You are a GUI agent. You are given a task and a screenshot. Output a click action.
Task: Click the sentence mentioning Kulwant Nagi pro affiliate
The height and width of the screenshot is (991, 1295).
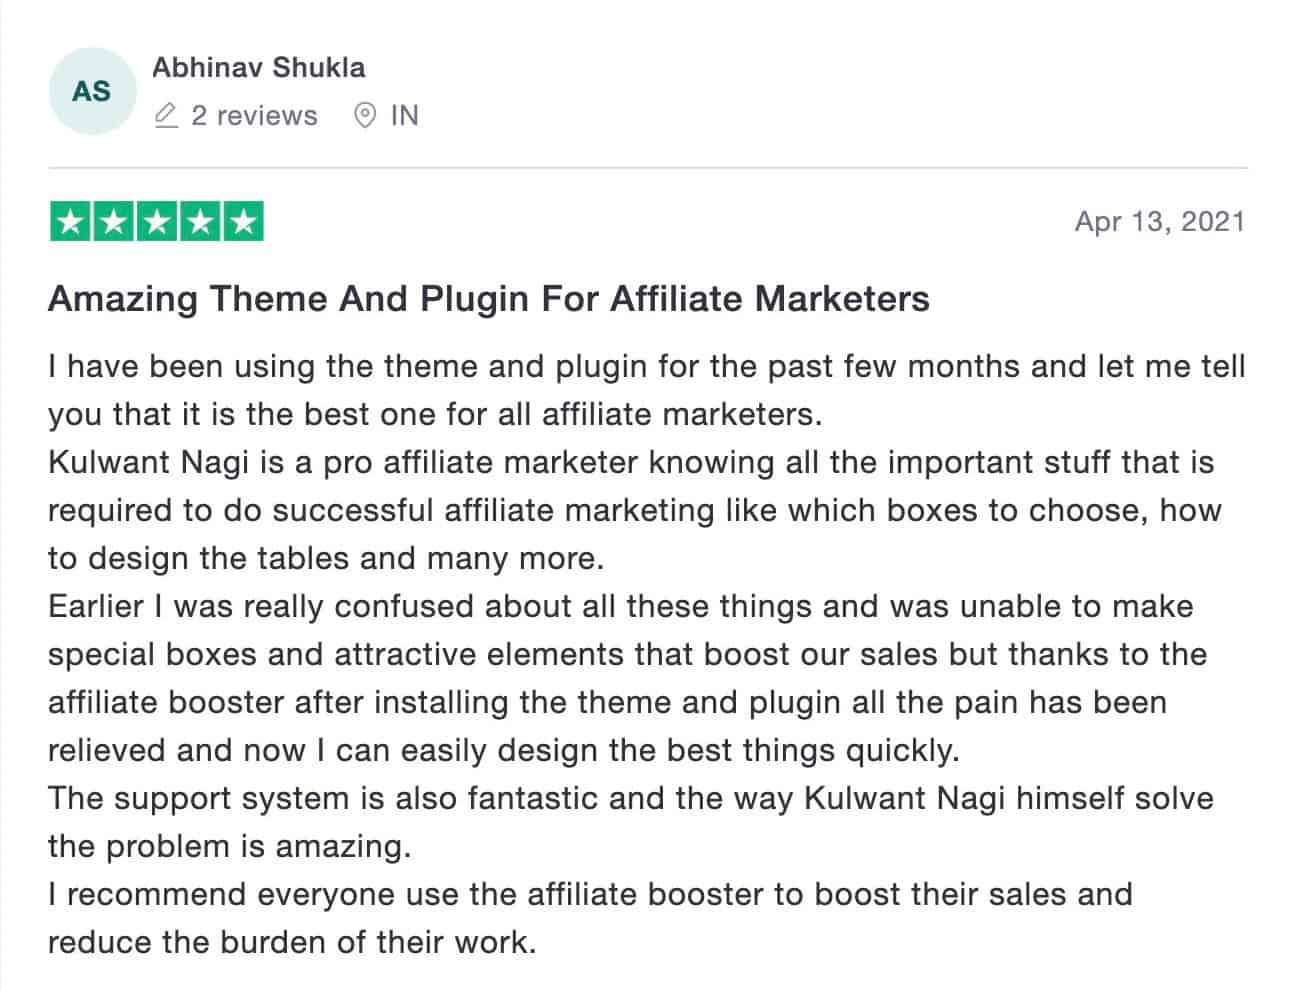point(635,510)
